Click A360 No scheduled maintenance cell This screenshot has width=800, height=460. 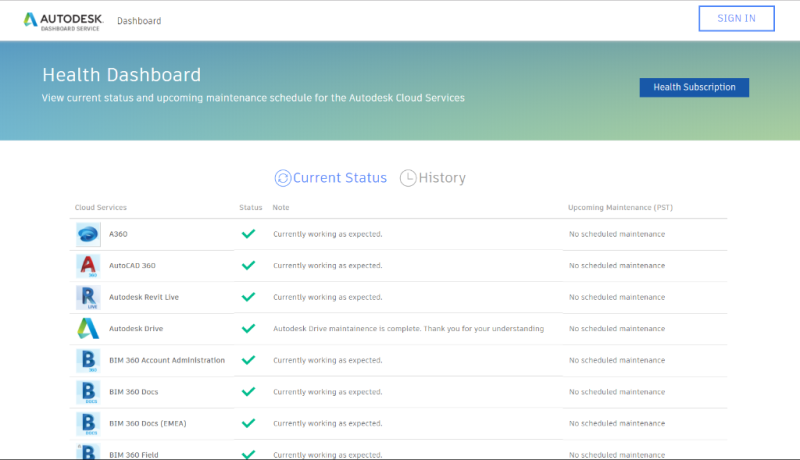click(617, 234)
